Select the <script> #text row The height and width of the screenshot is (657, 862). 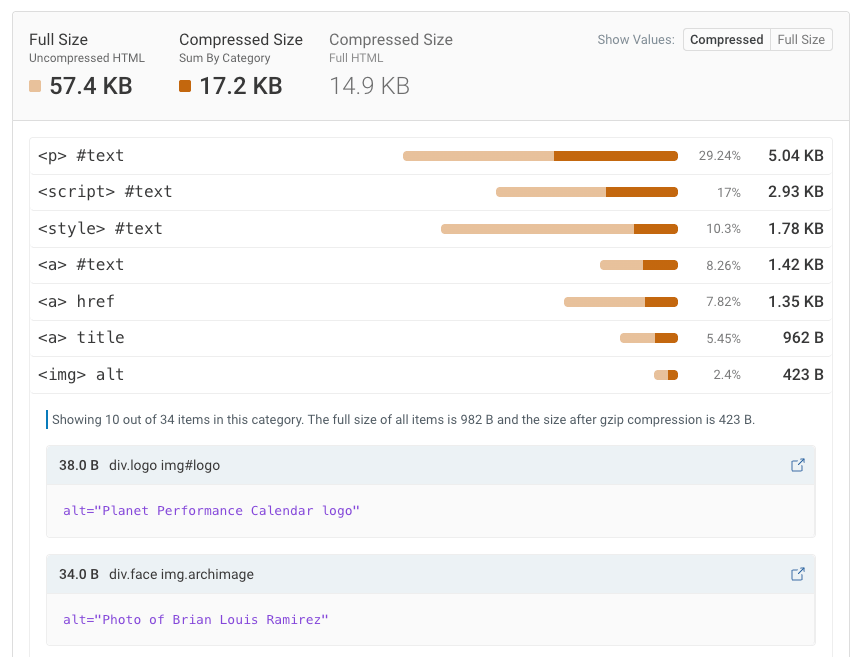pos(250,191)
